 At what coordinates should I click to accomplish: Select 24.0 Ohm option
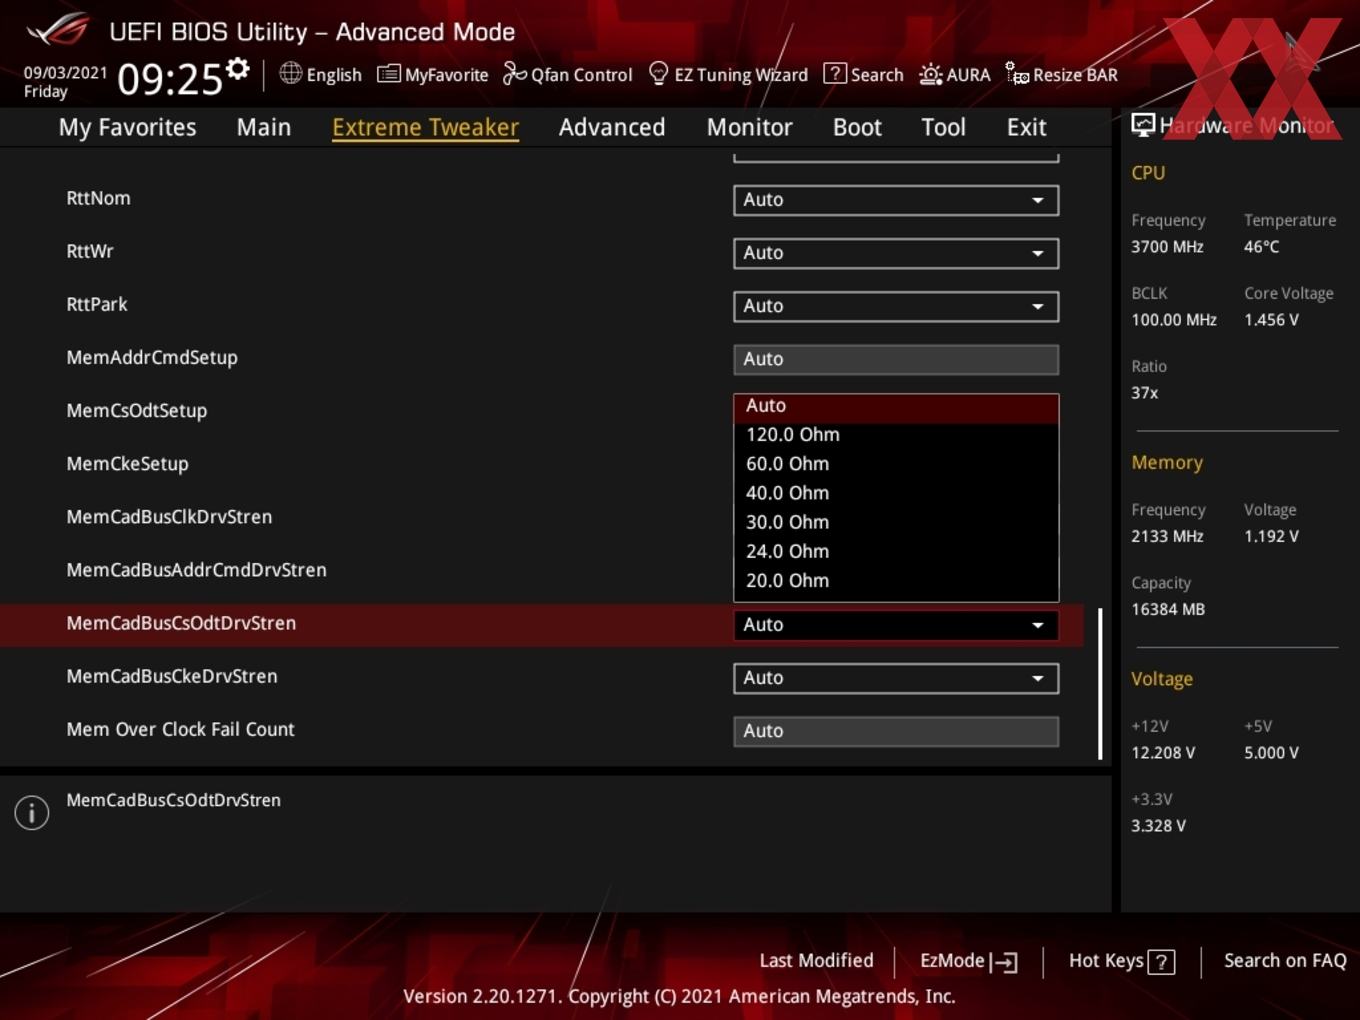896,551
